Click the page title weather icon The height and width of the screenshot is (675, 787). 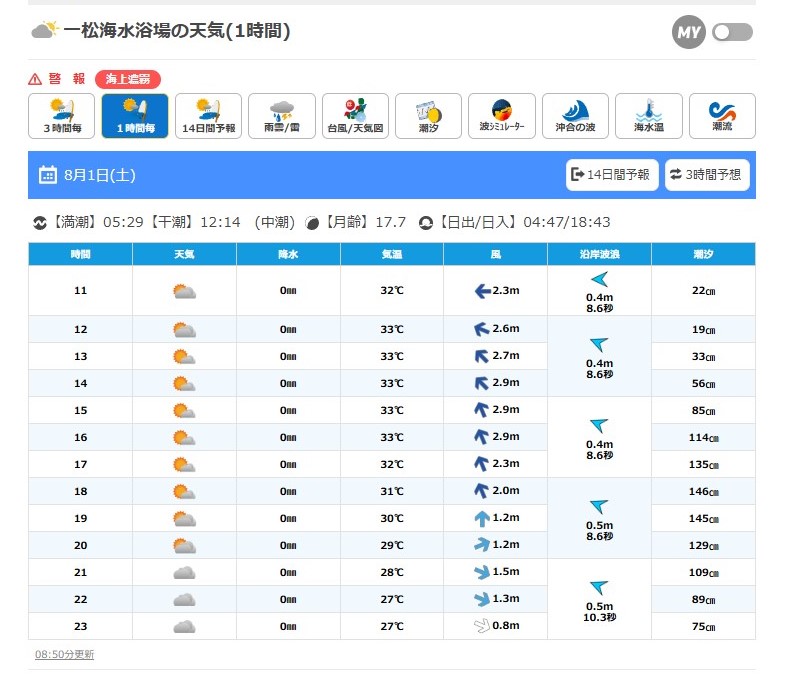45,30
